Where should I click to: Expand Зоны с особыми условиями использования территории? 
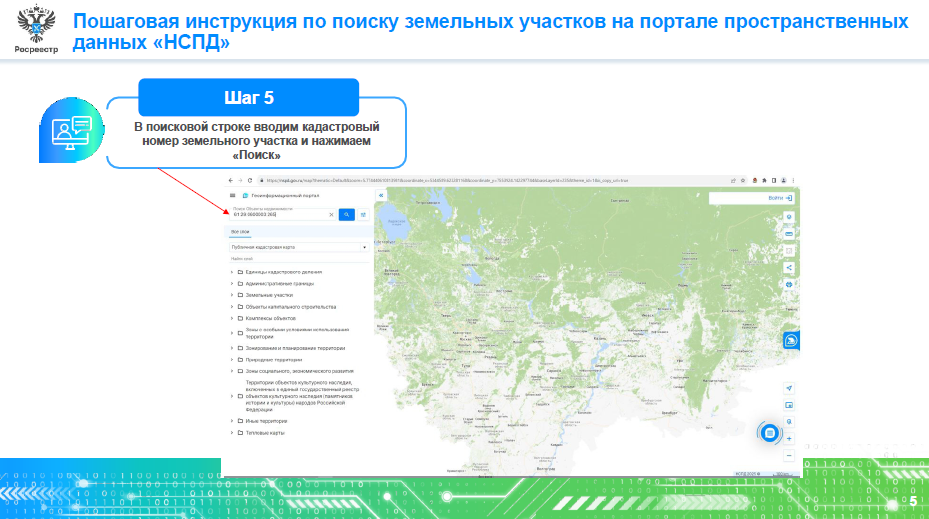point(232,333)
